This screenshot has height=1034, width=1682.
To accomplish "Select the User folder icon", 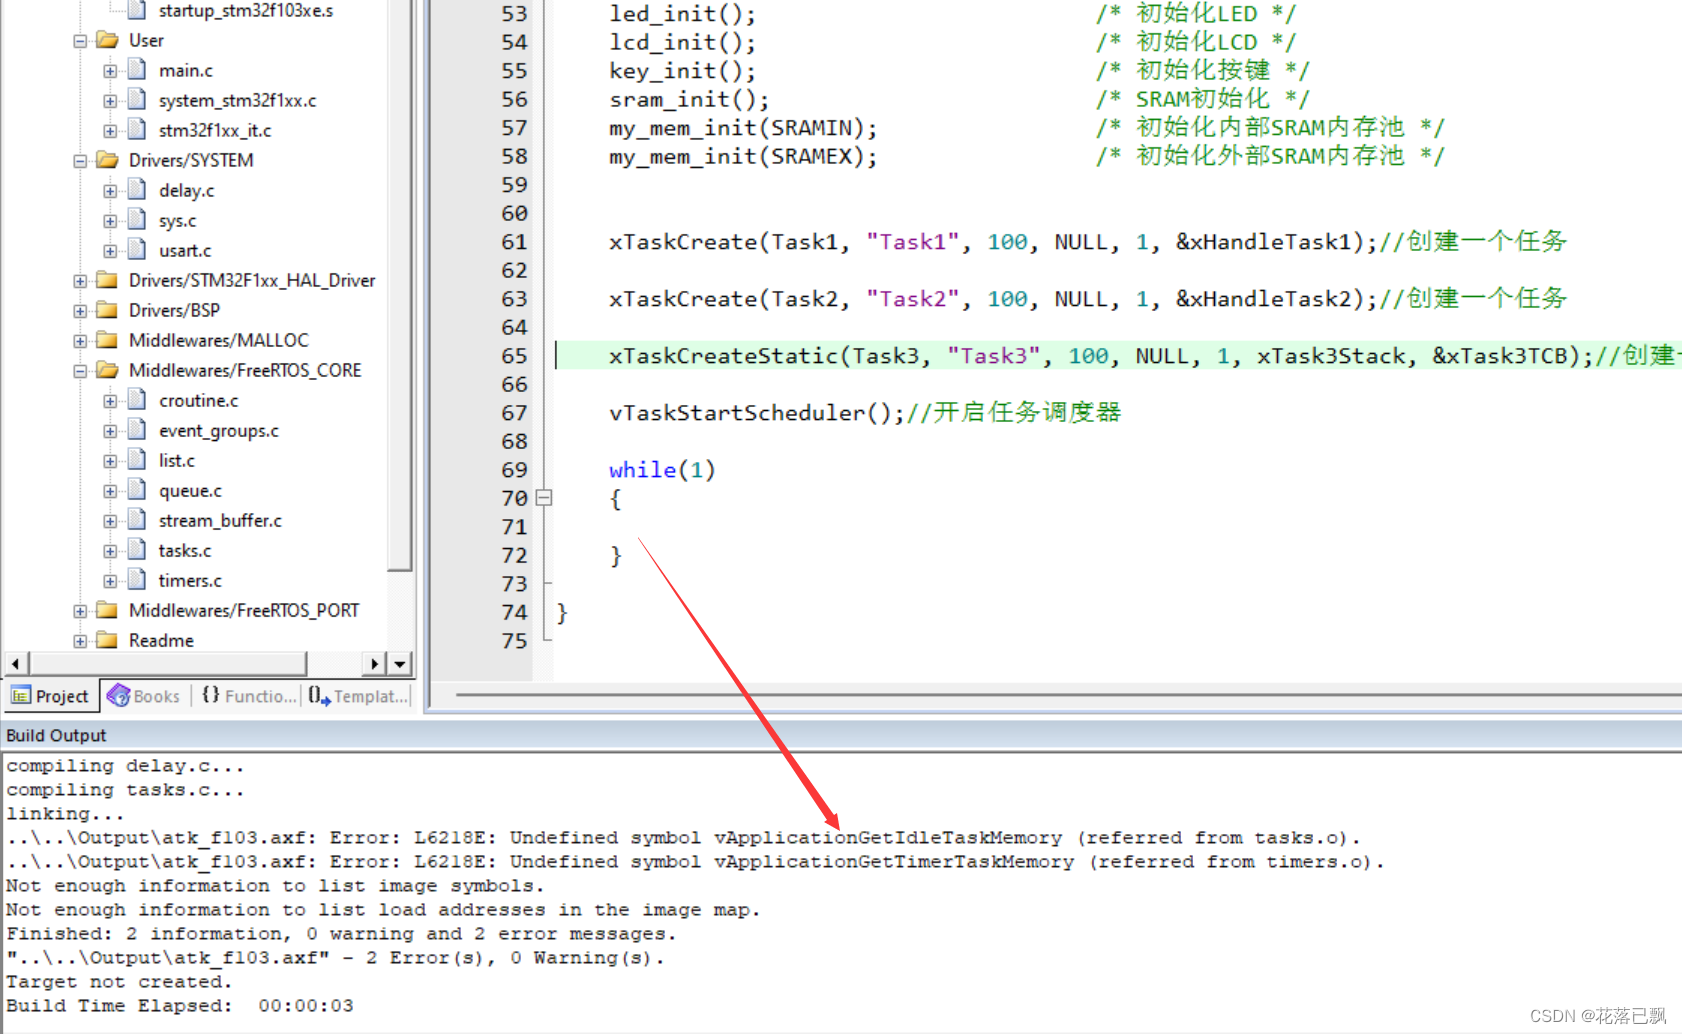I will click(x=107, y=40).
